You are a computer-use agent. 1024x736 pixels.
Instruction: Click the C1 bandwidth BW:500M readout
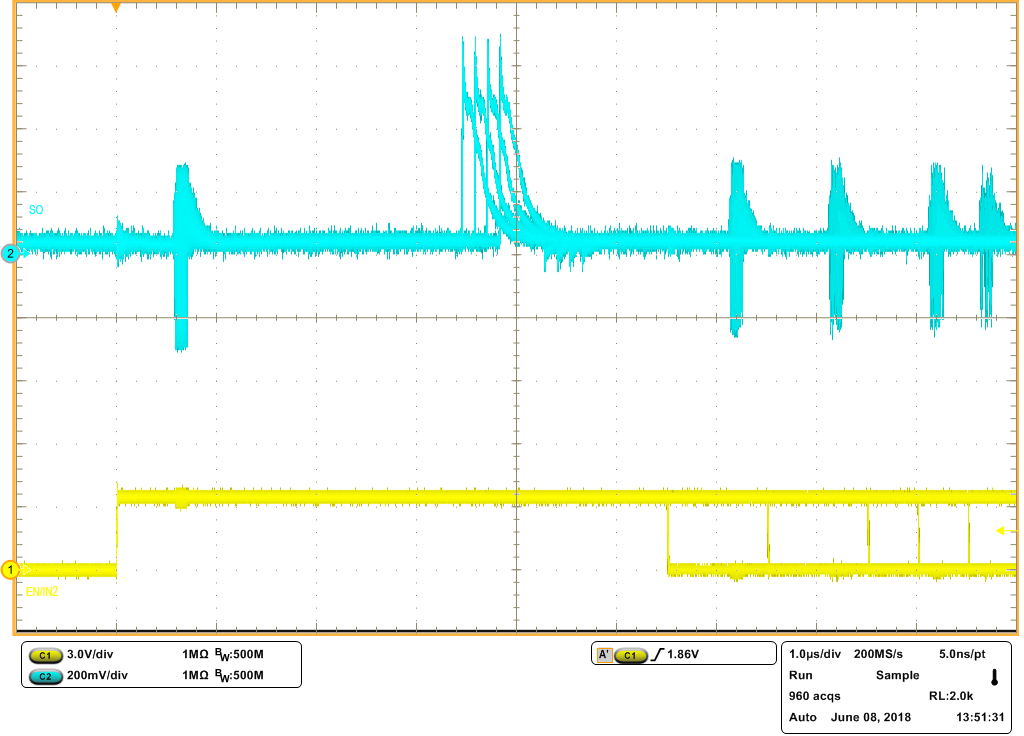point(240,655)
